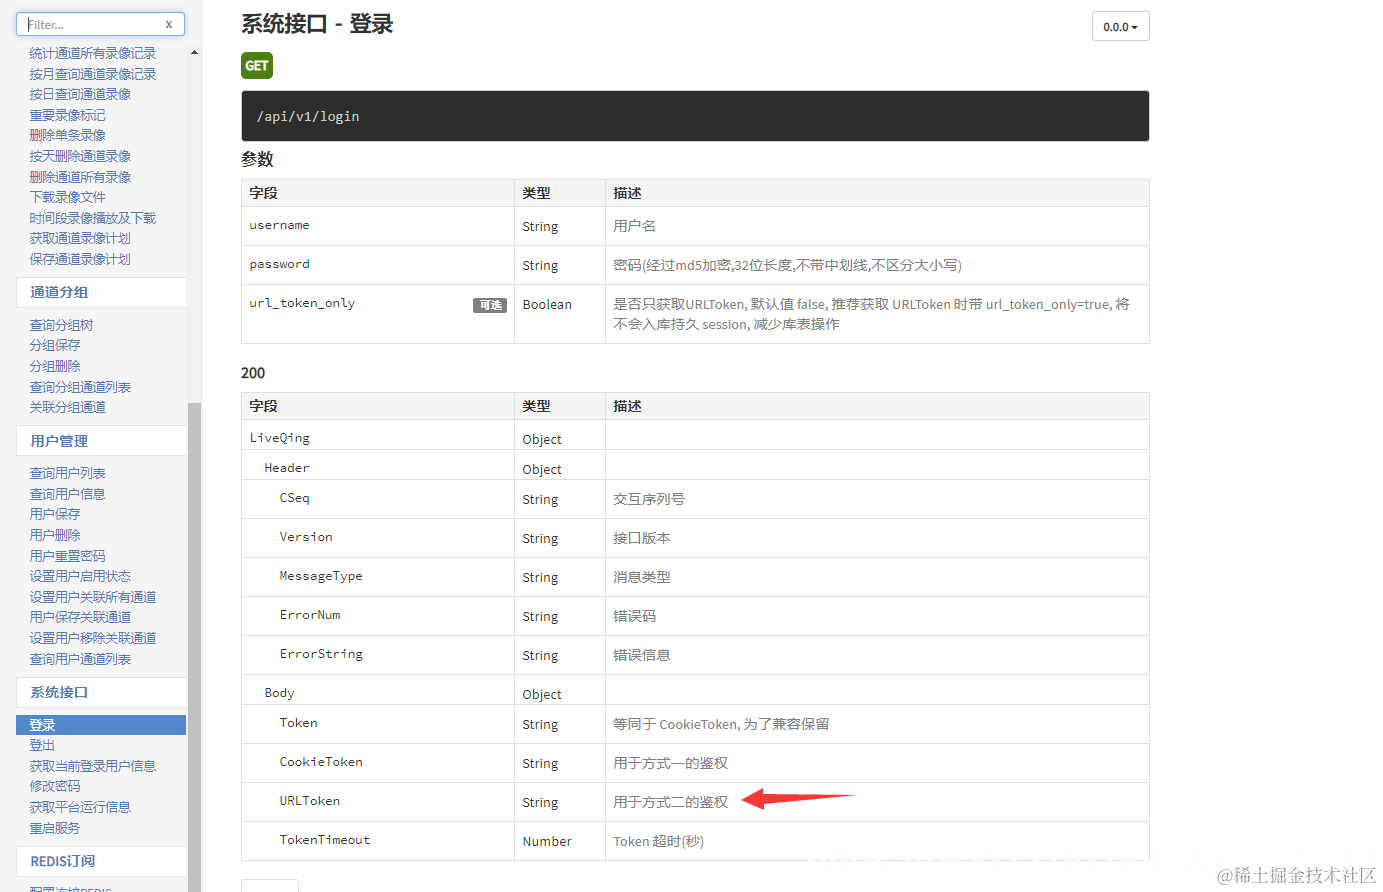Select the 系统接口 section header
This screenshot has width=1383, height=892.
(x=101, y=692)
